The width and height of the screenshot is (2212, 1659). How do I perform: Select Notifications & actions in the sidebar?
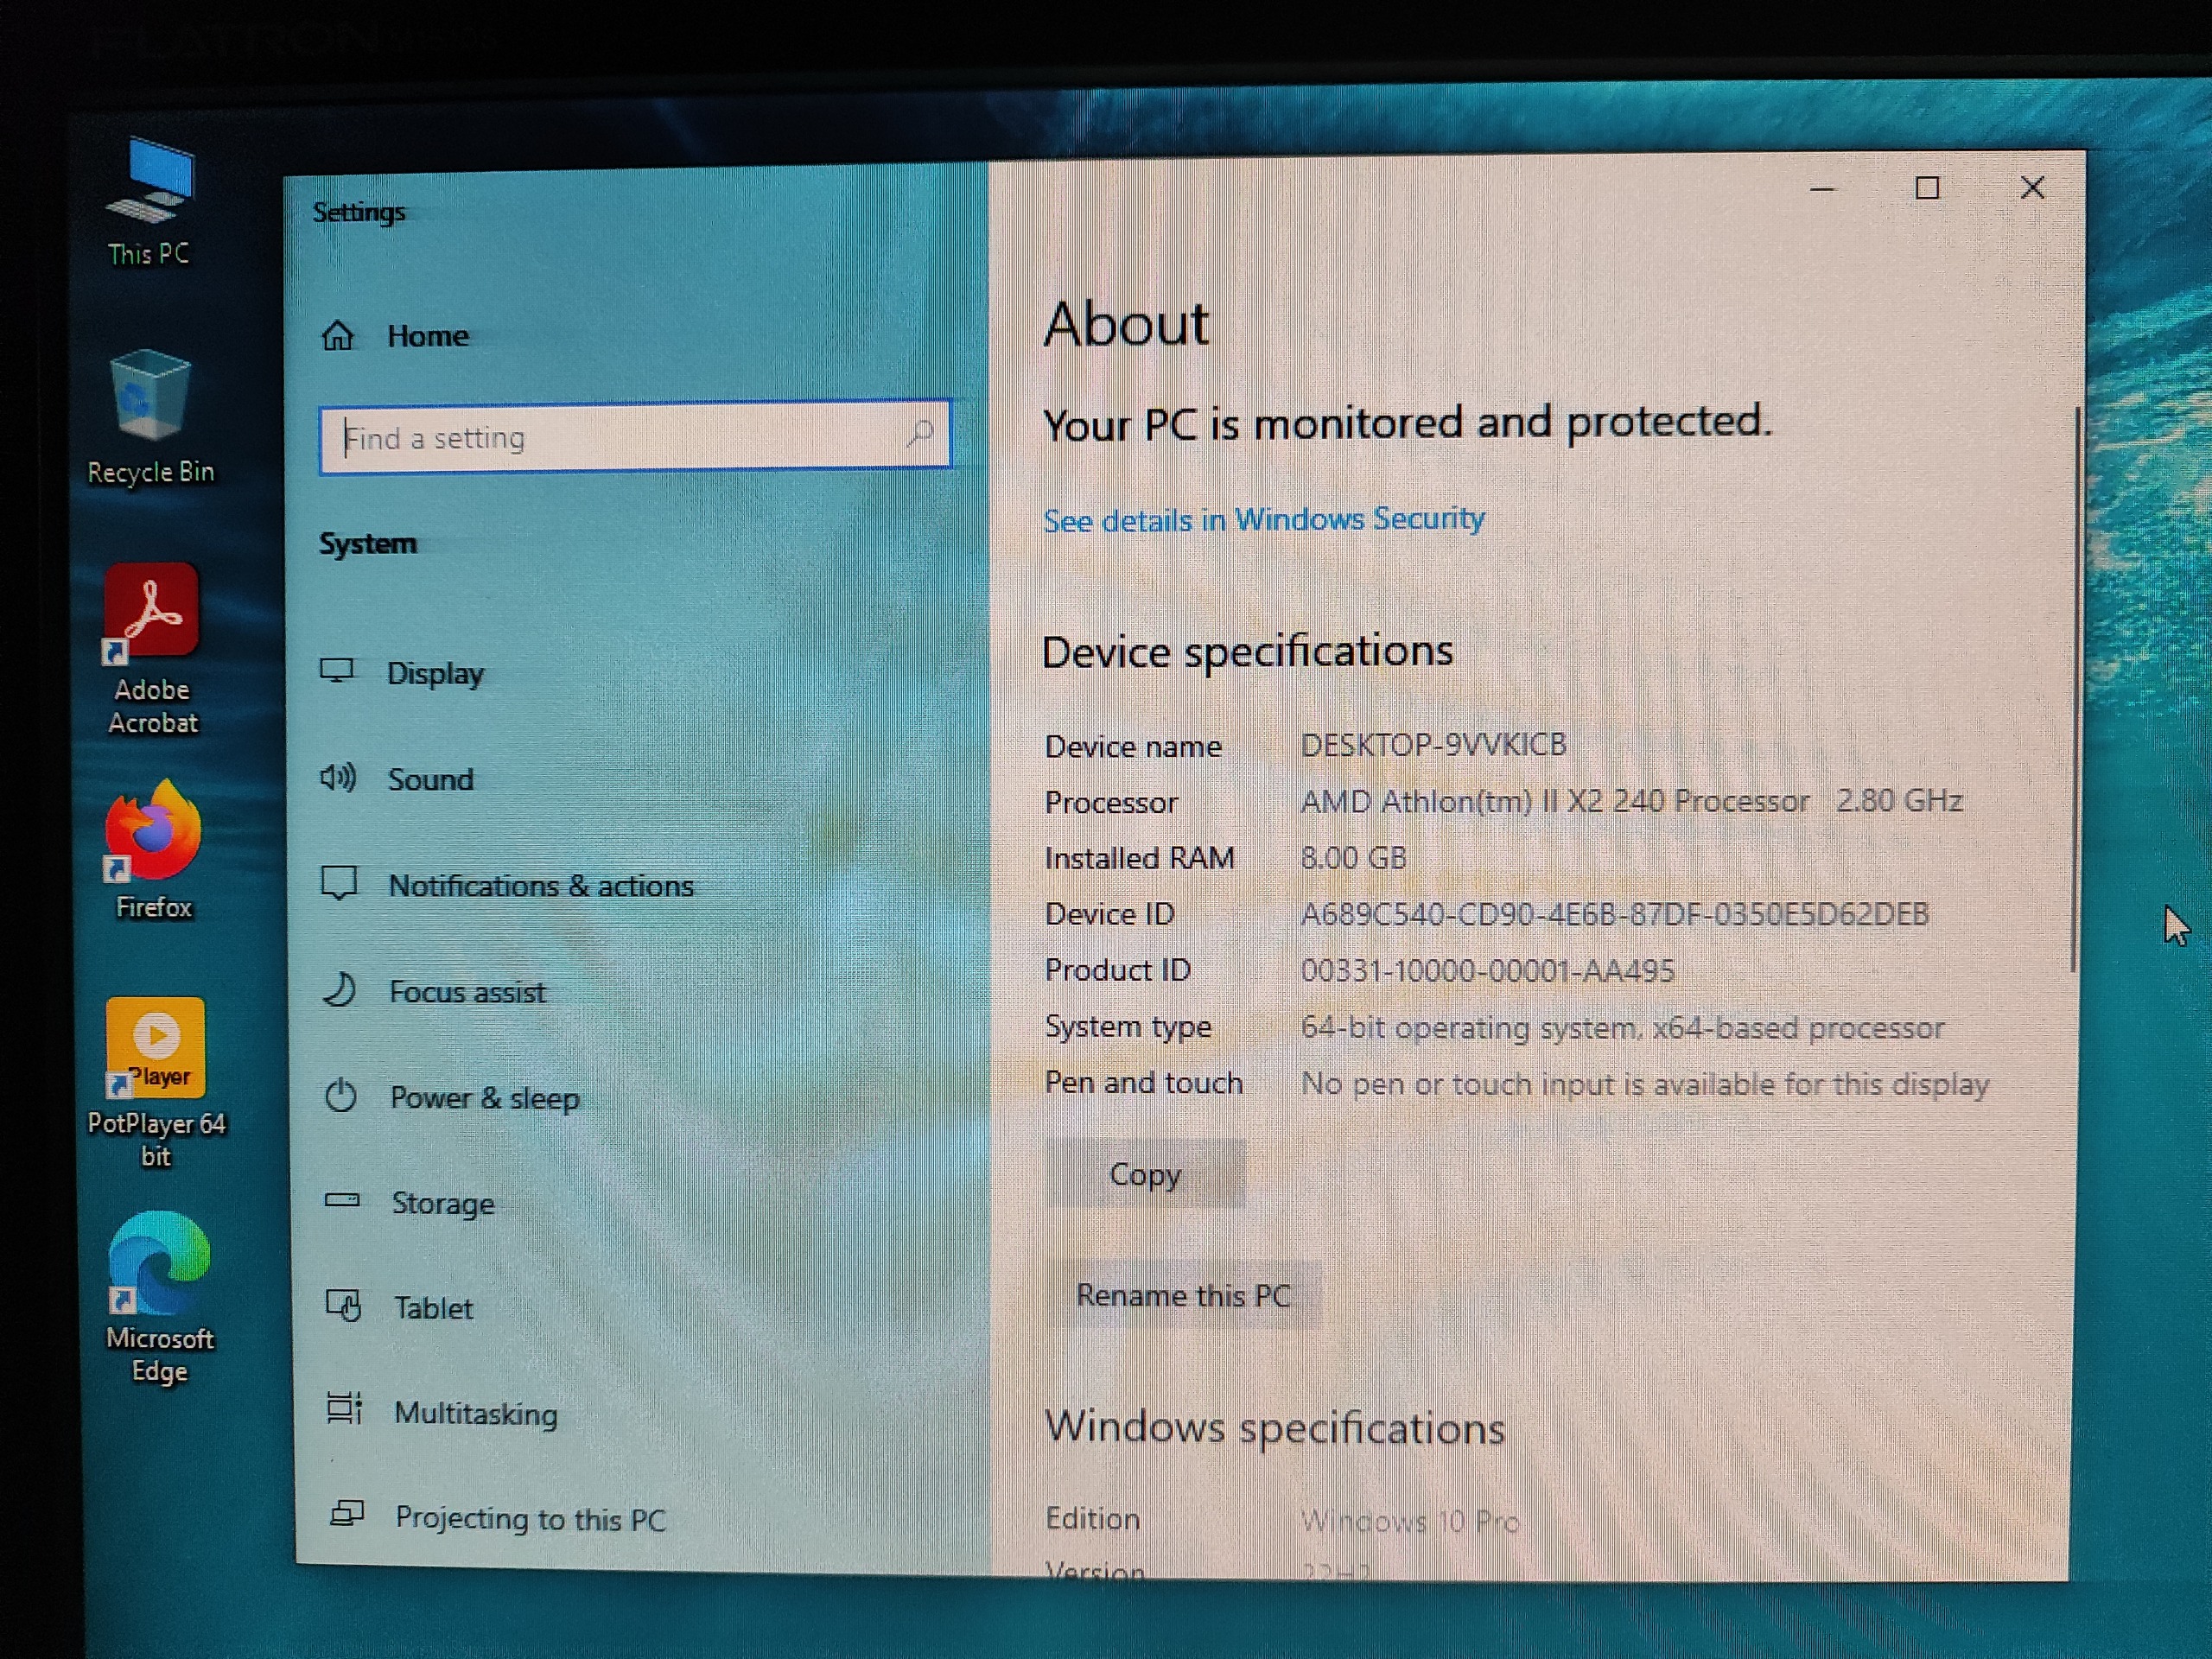click(540, 885)
